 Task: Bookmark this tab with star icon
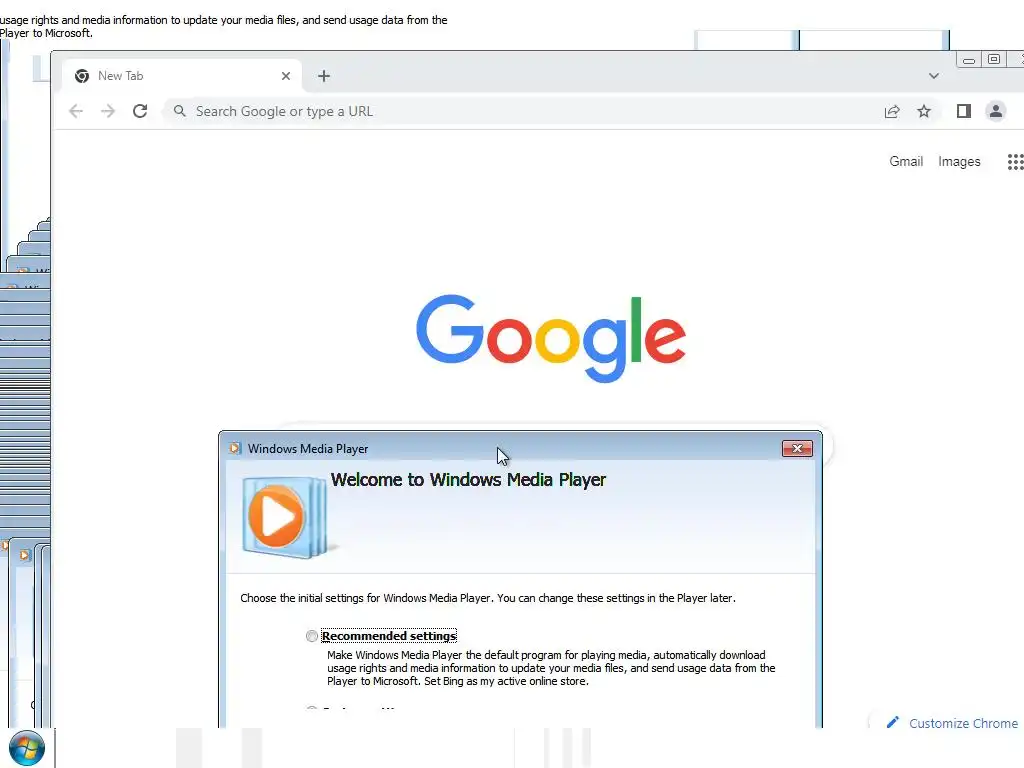click(923, 111)
